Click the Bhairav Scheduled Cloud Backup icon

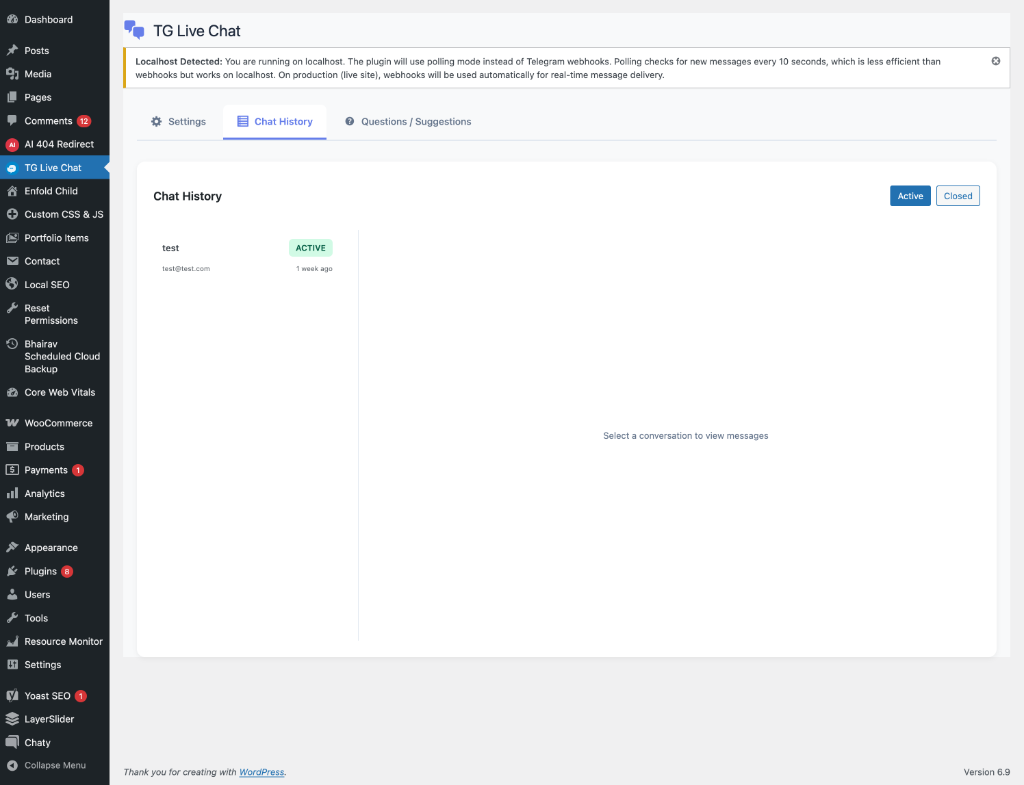[12, 344]
